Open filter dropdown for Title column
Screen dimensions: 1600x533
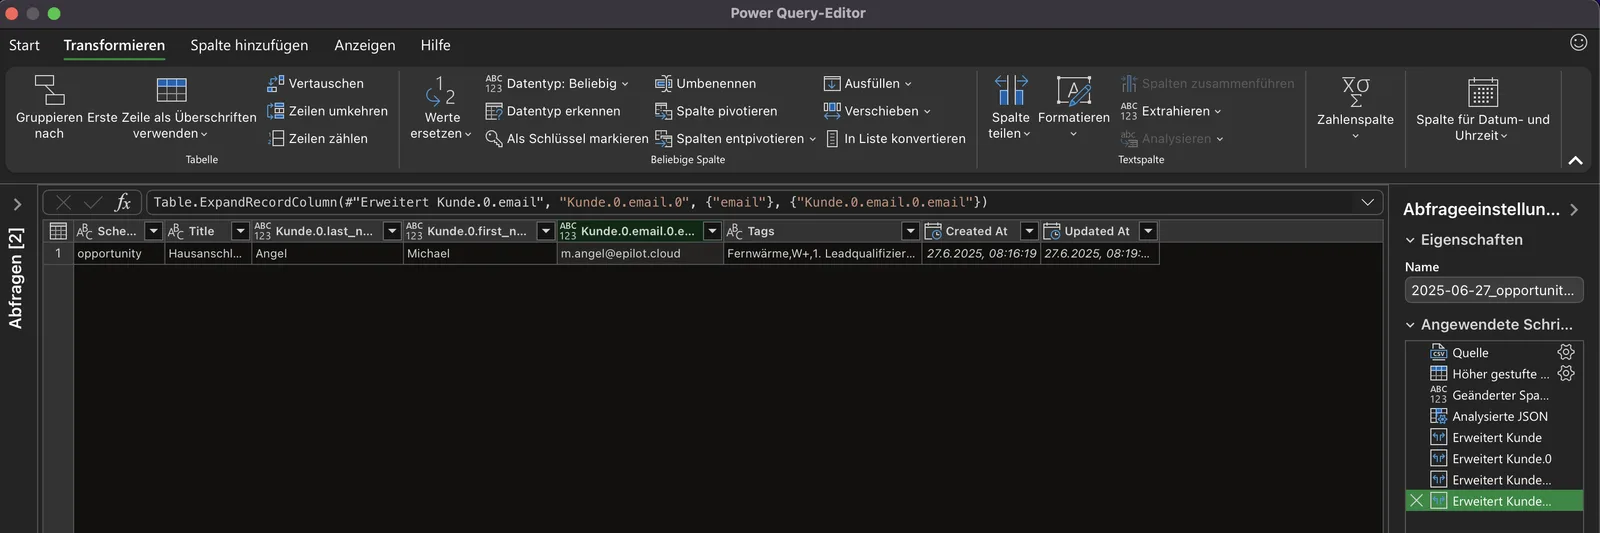(240, 231)
